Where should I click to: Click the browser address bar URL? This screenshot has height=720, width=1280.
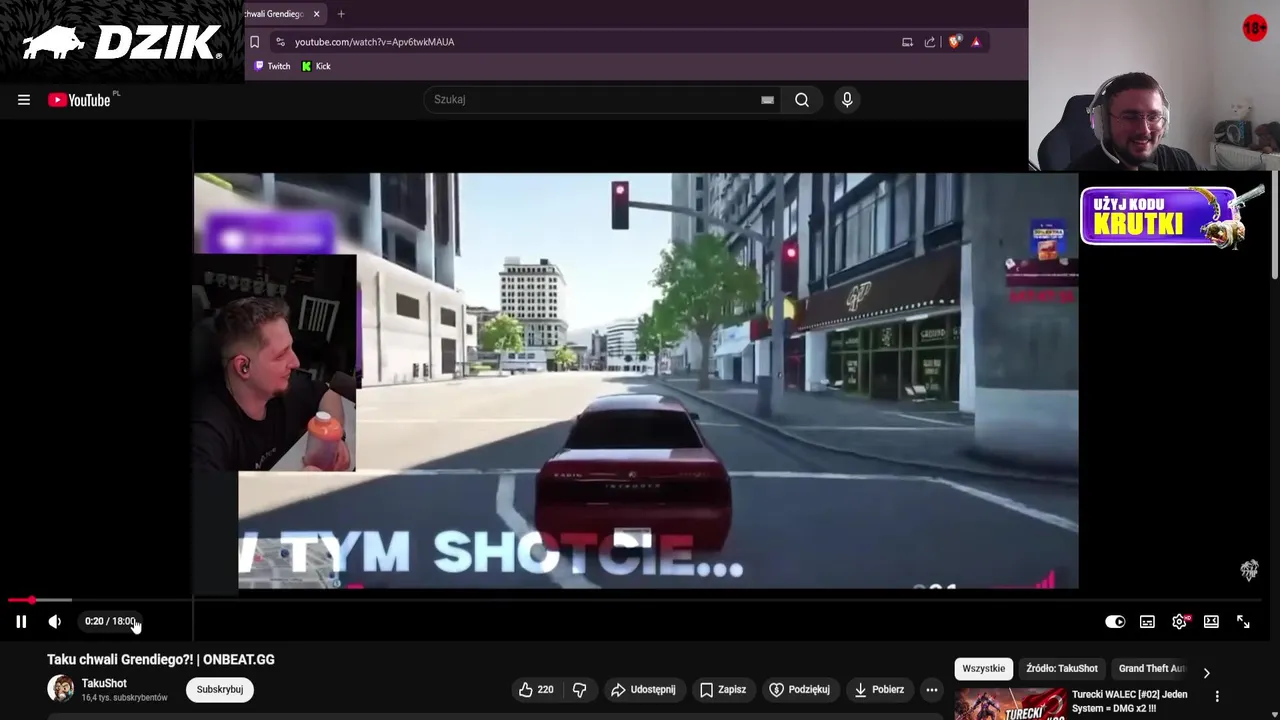[374, 42]
